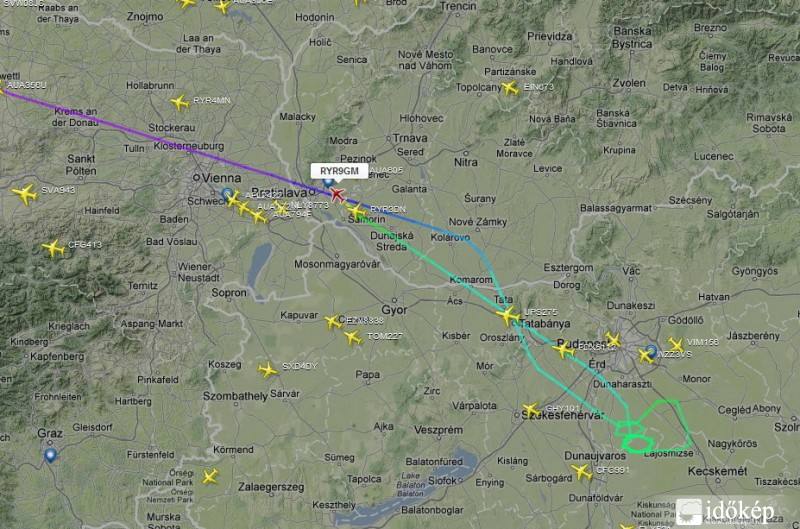The height and width of the screenshot is (529, 800).
Task: Select the SVA943 aircraft icon
Action: (24, 194)
